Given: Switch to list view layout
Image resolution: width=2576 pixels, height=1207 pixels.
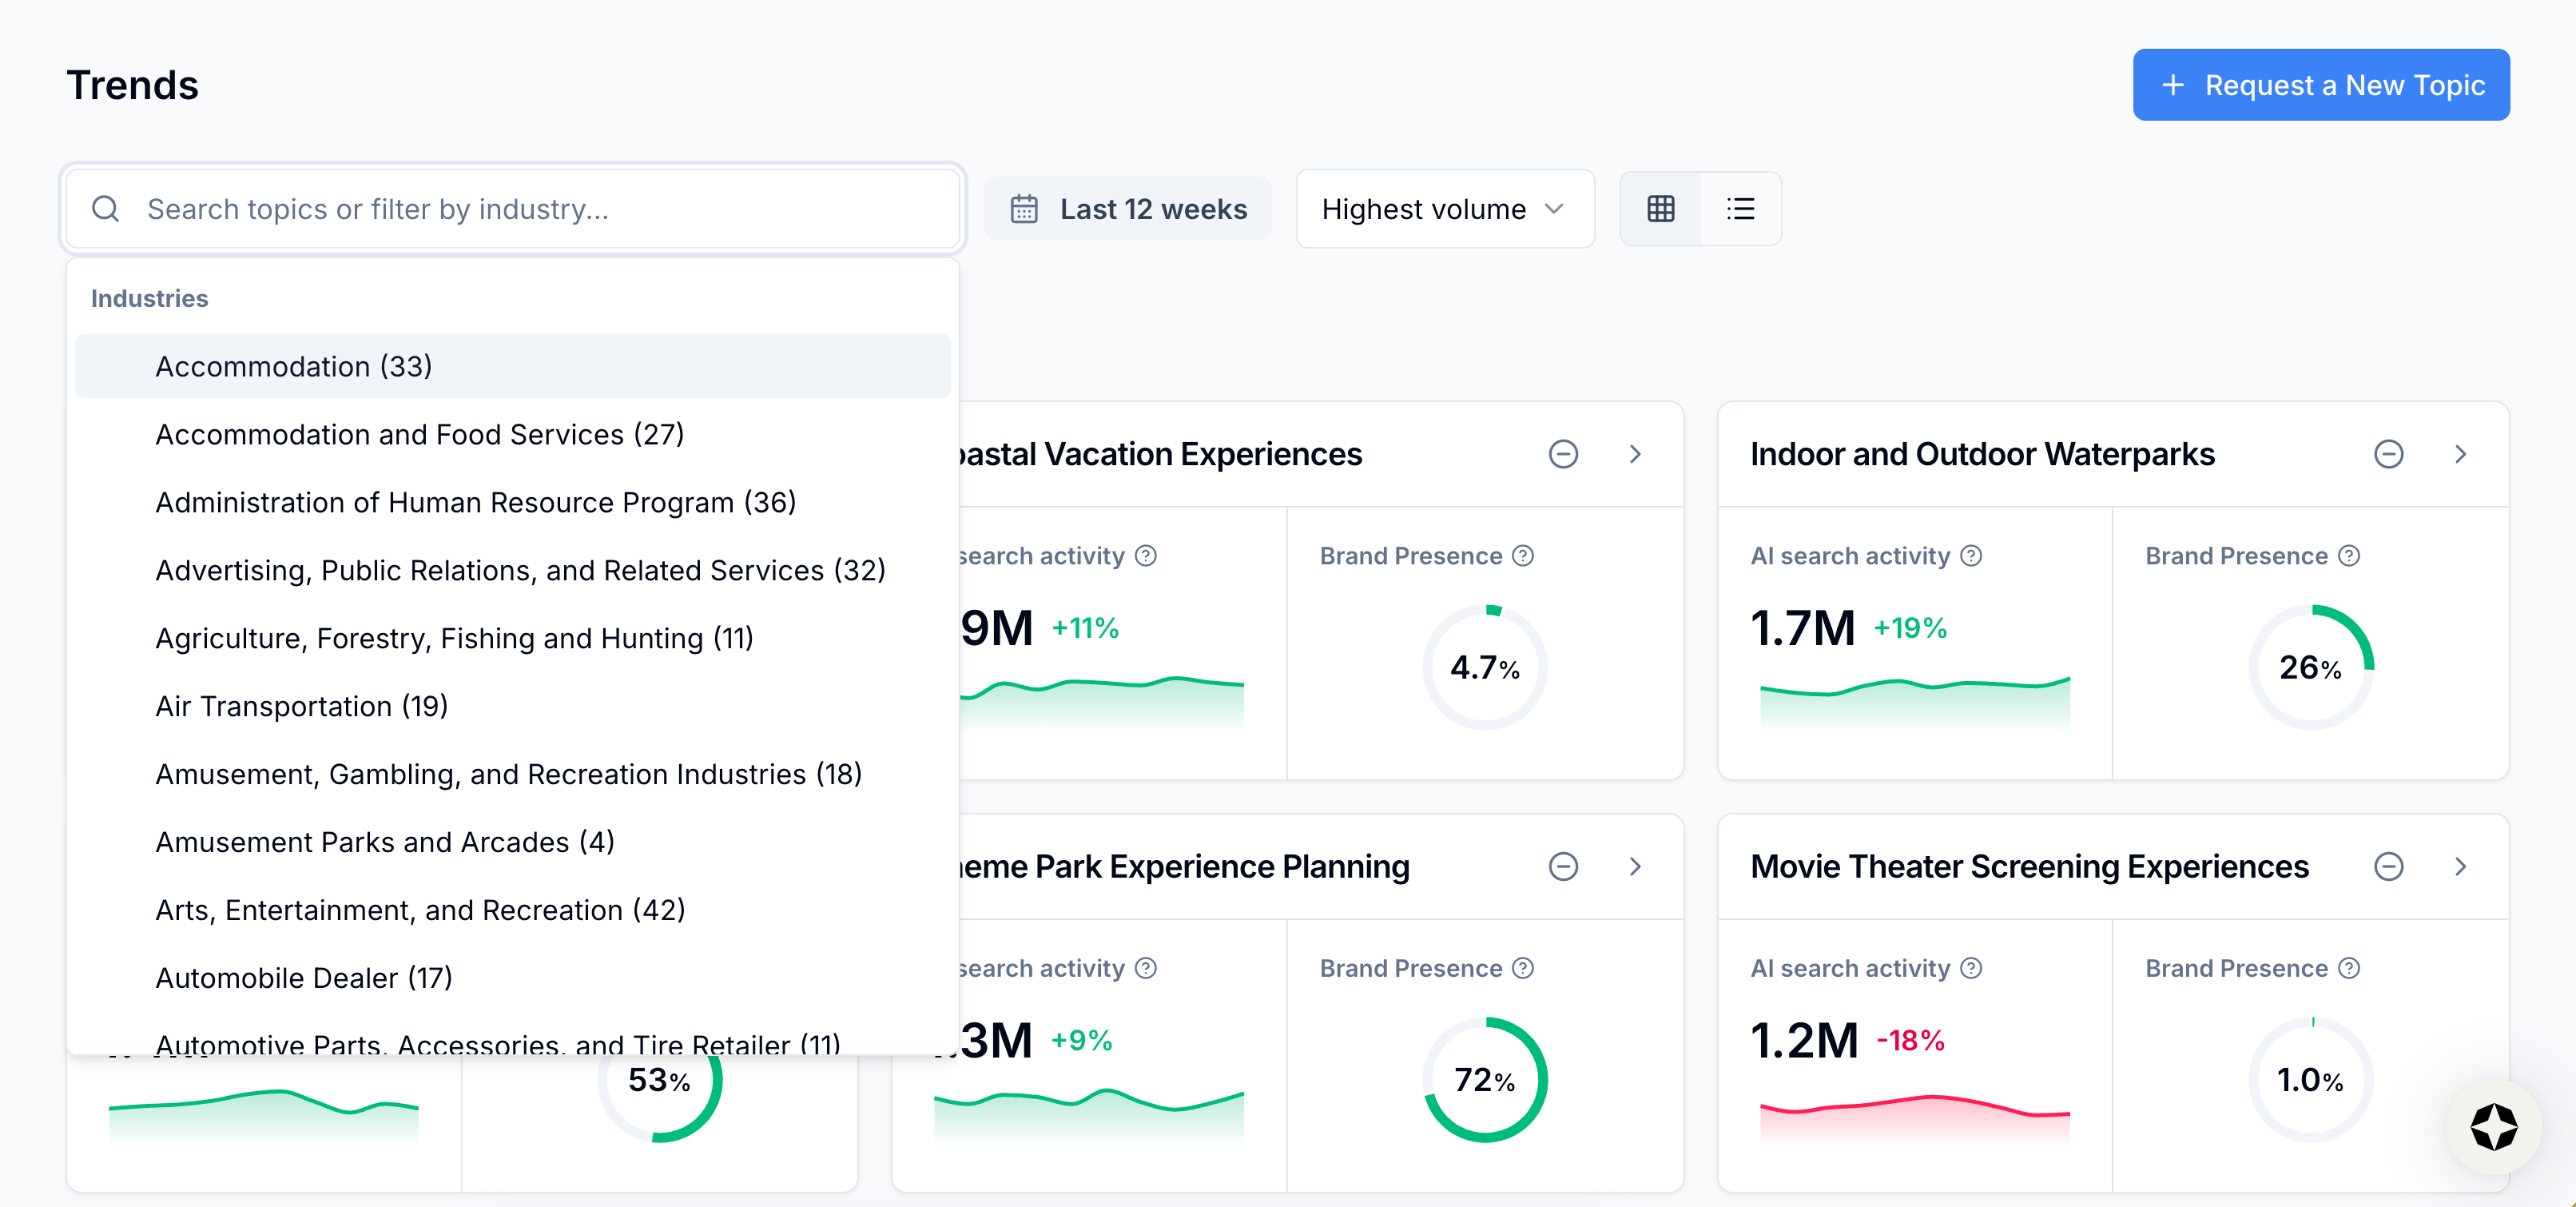Looking at the screenshot, I should (x=1740, y=208).
